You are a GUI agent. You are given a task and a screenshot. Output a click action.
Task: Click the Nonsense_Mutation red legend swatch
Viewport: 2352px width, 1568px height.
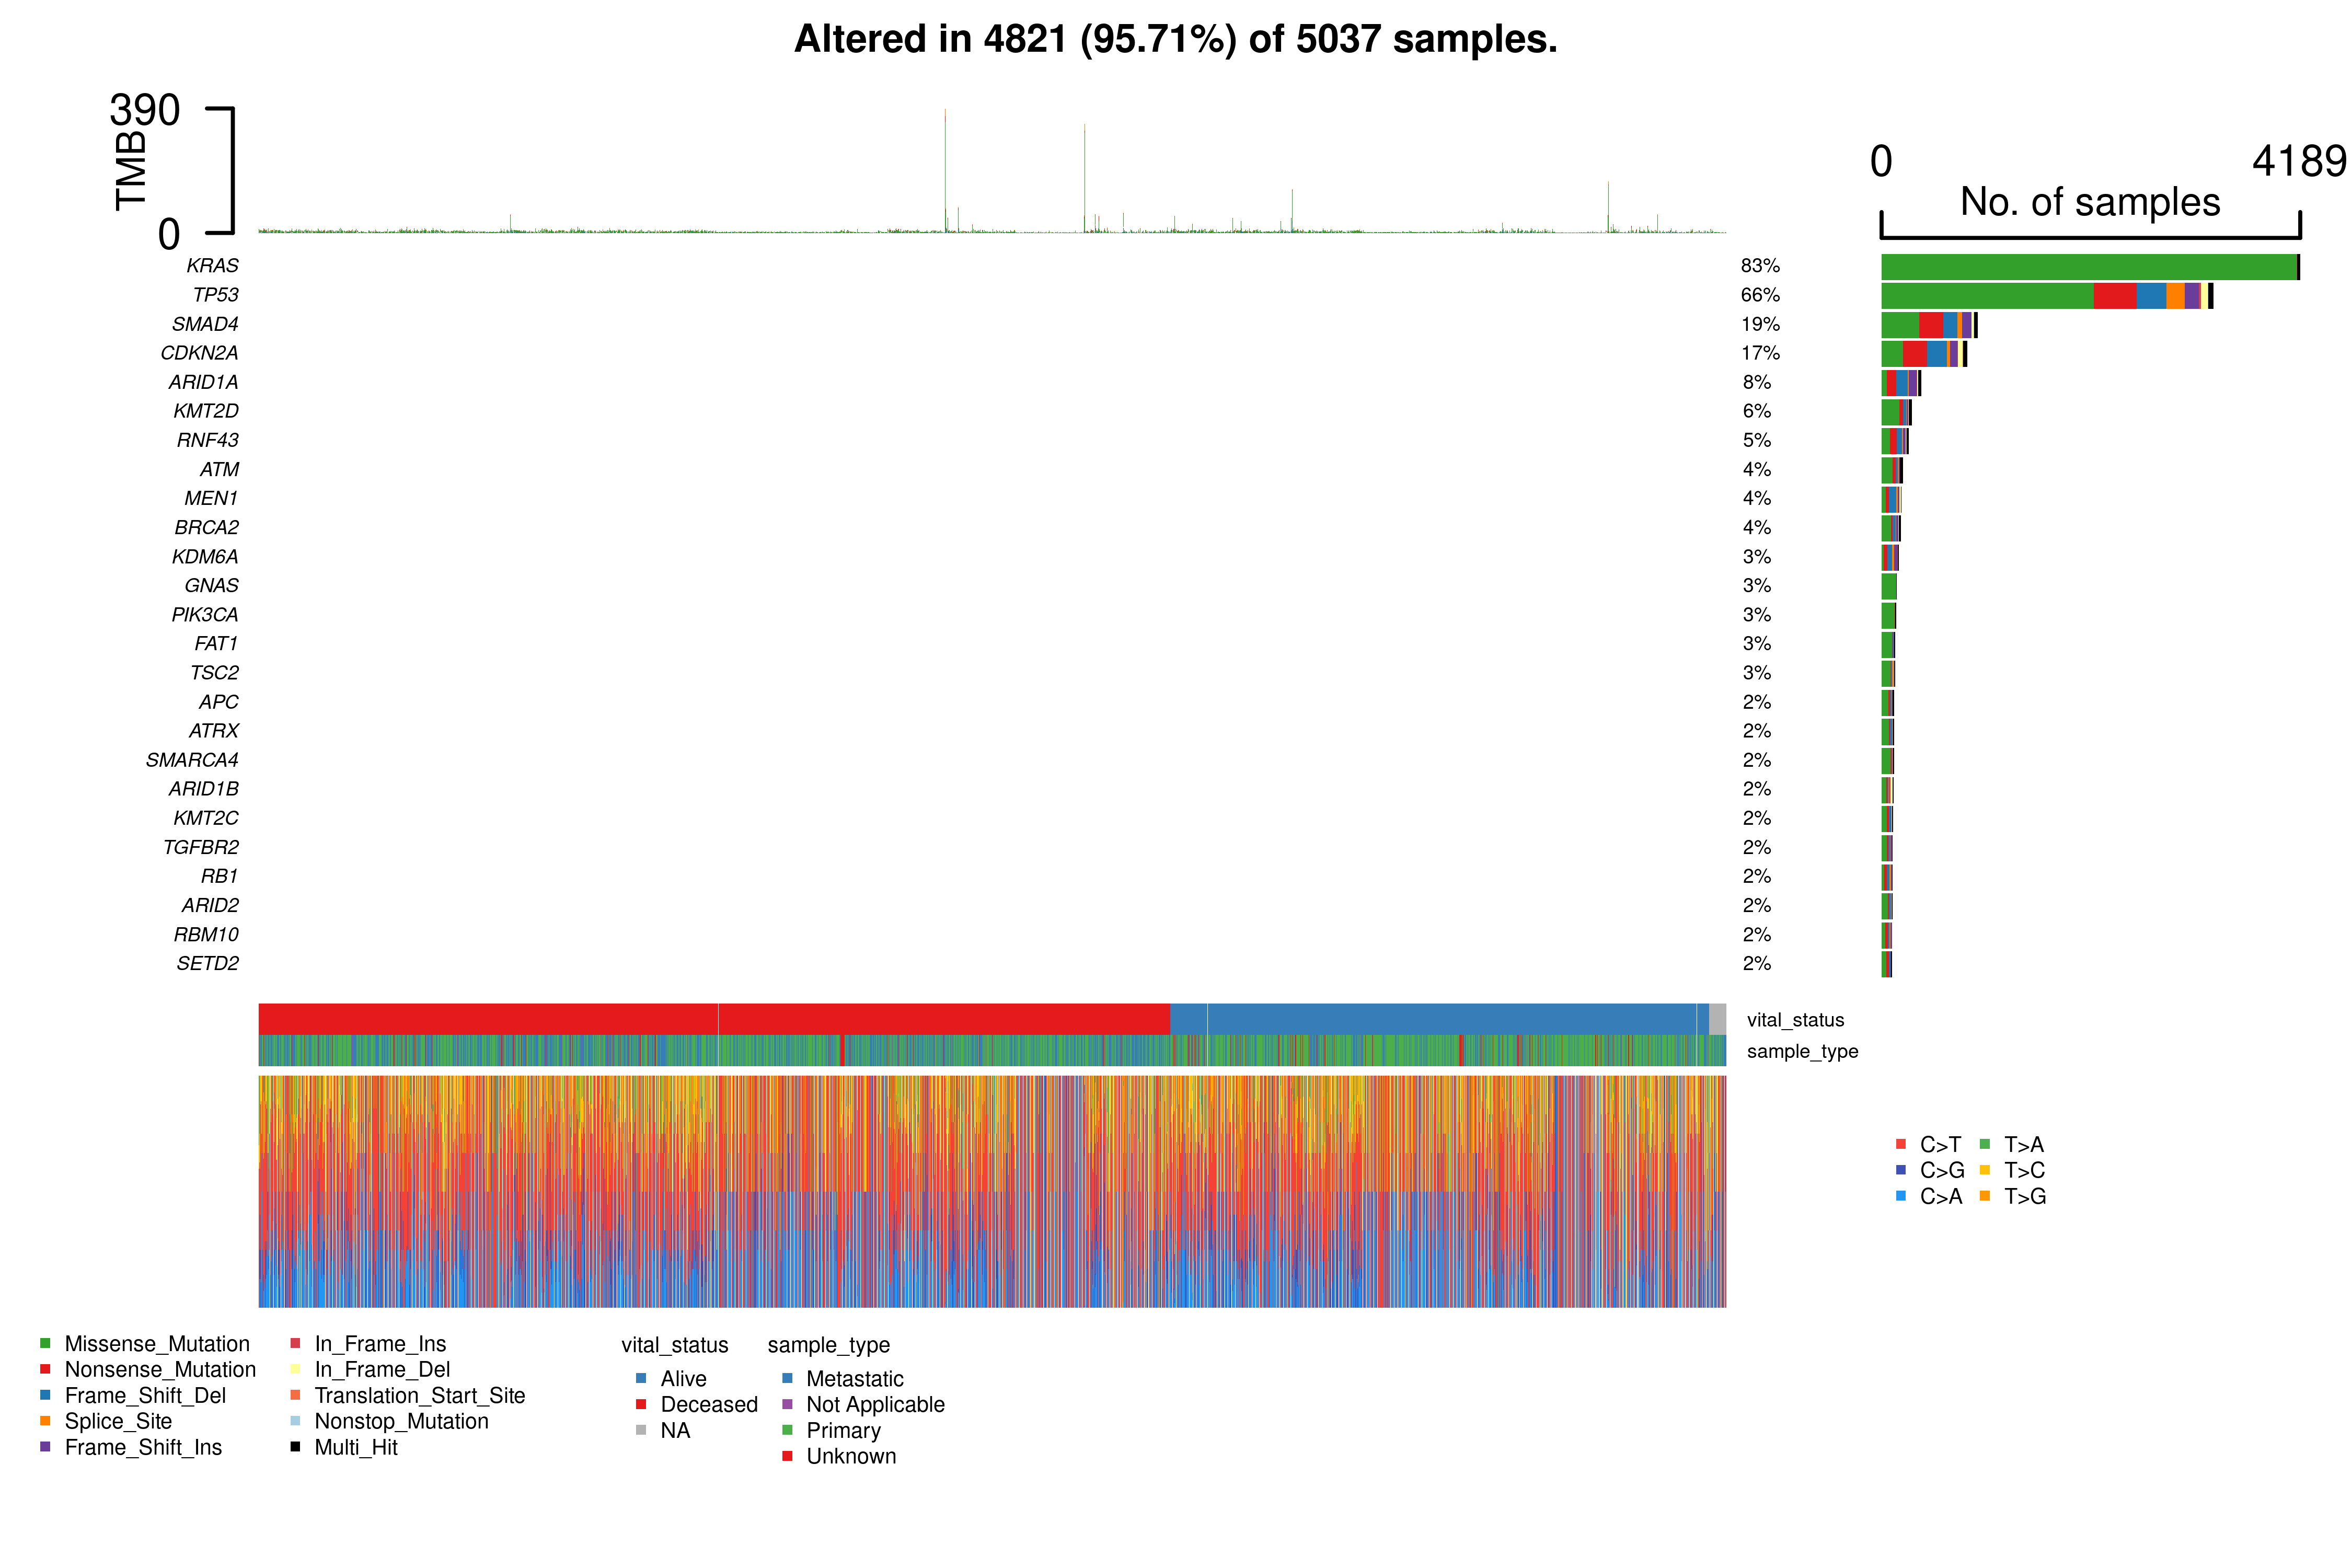[x=45, y=1369]
